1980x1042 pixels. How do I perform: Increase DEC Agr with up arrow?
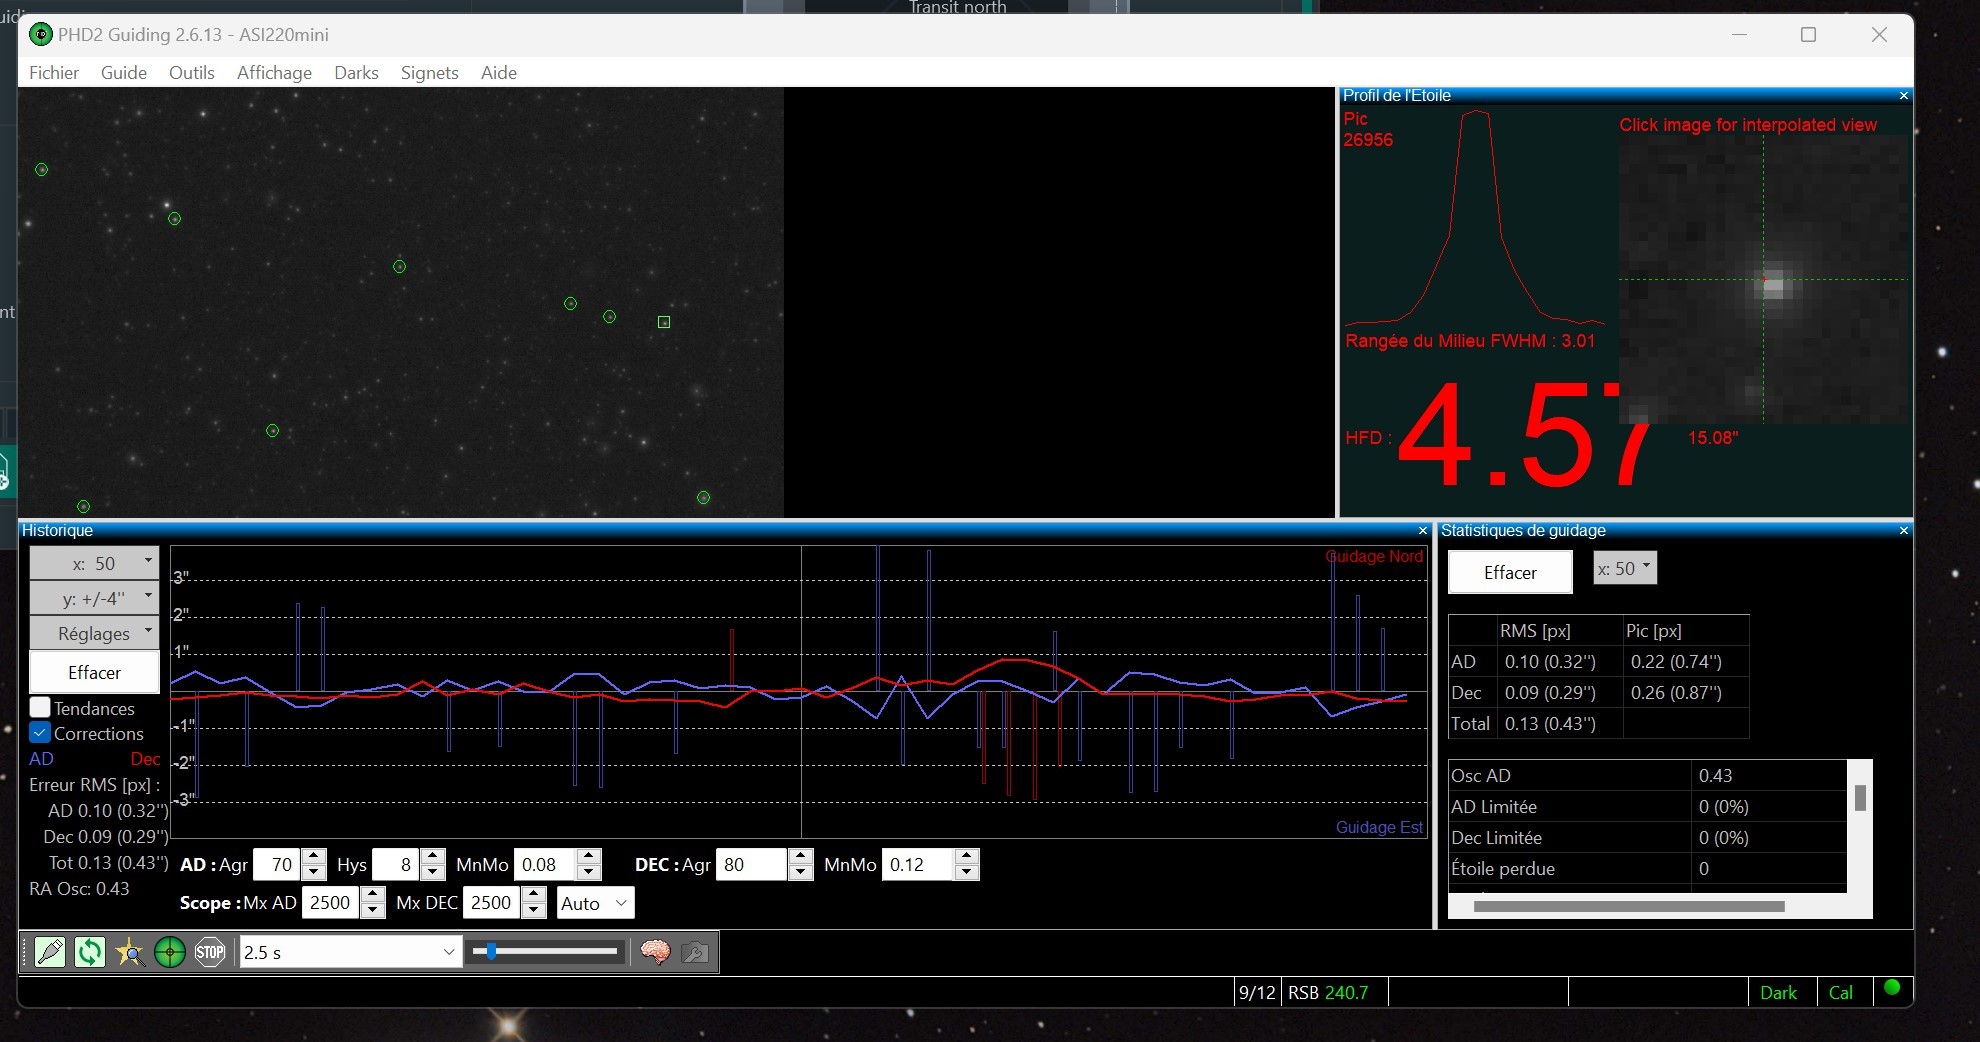[x=801, y=856]
